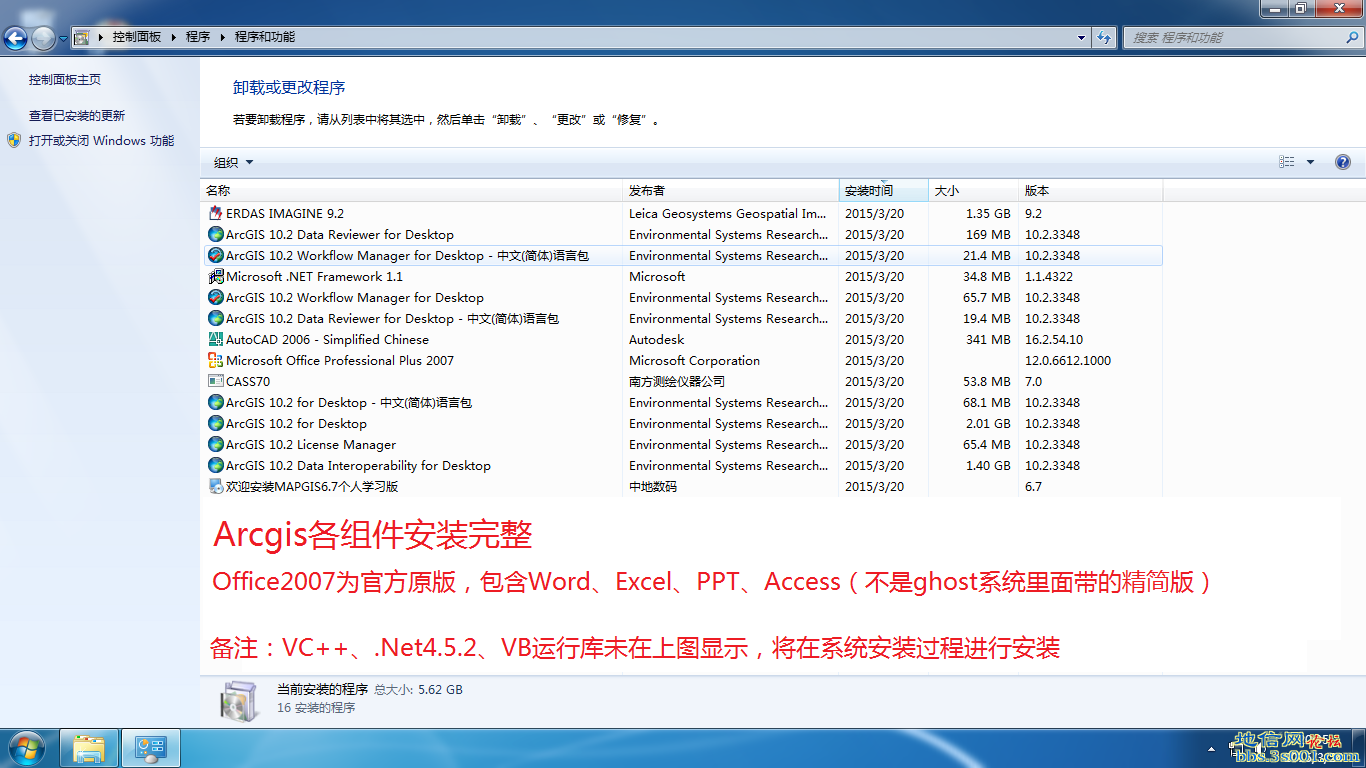Click the address bar folder icon
The image size is (1366, 768).
pos(82,37)
